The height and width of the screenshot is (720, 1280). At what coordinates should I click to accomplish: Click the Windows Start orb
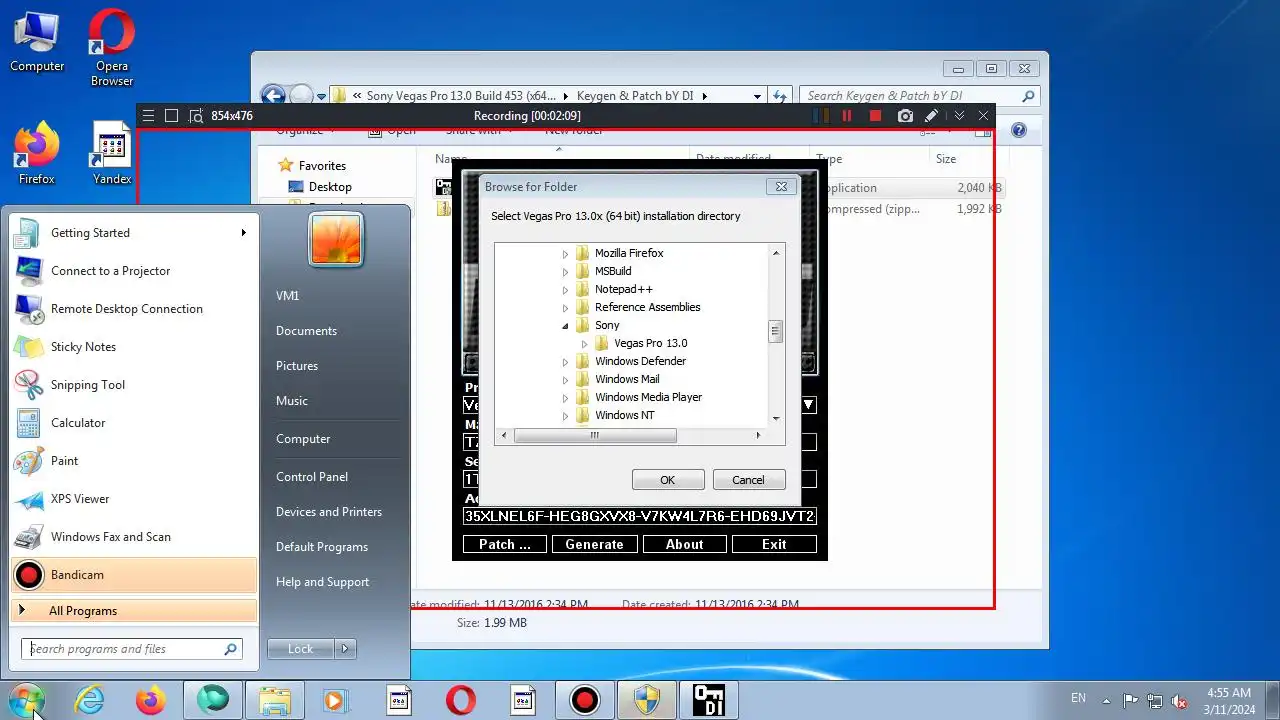pos(25,700)
